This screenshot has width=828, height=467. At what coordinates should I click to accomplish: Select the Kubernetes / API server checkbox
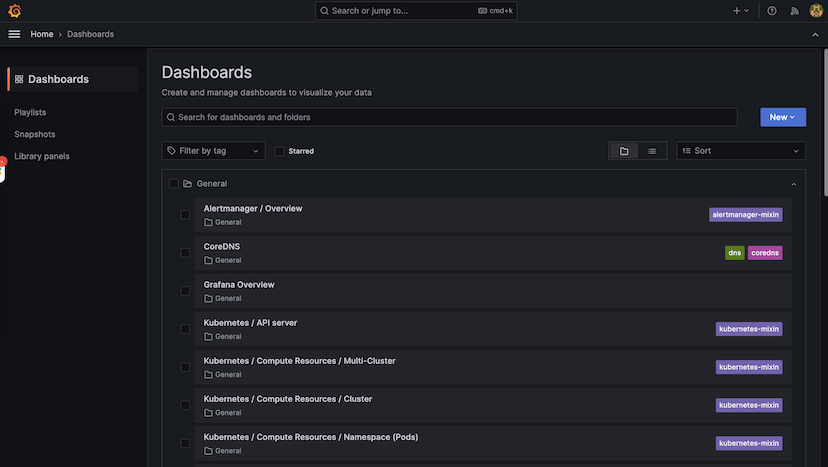[185, 329]
